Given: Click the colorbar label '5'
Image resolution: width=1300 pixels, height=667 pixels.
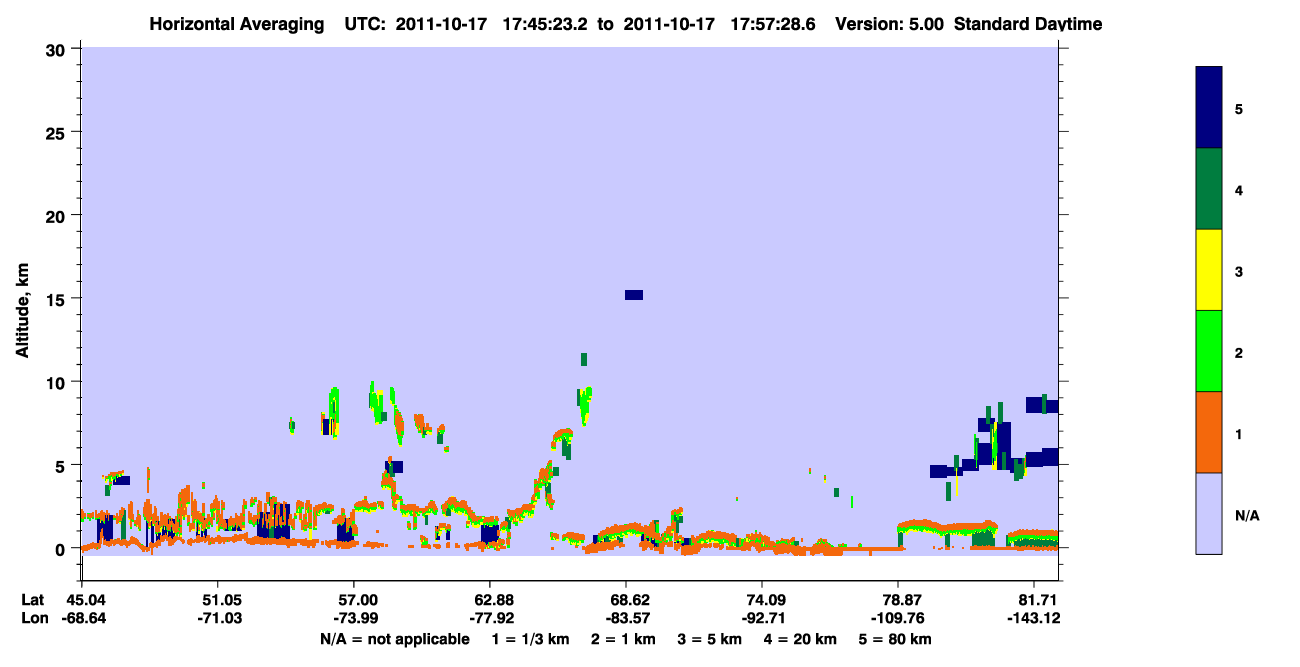Looking at the screenshot, I should click(1239, 108).
